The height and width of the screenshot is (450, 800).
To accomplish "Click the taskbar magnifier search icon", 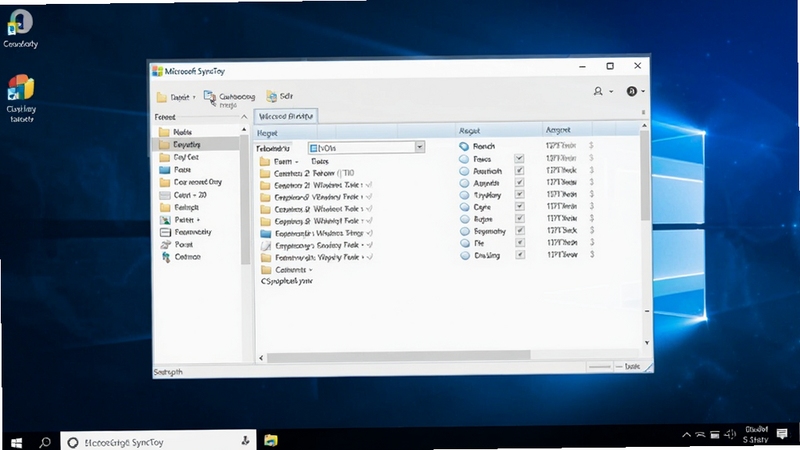I will (x=45, y=442).
